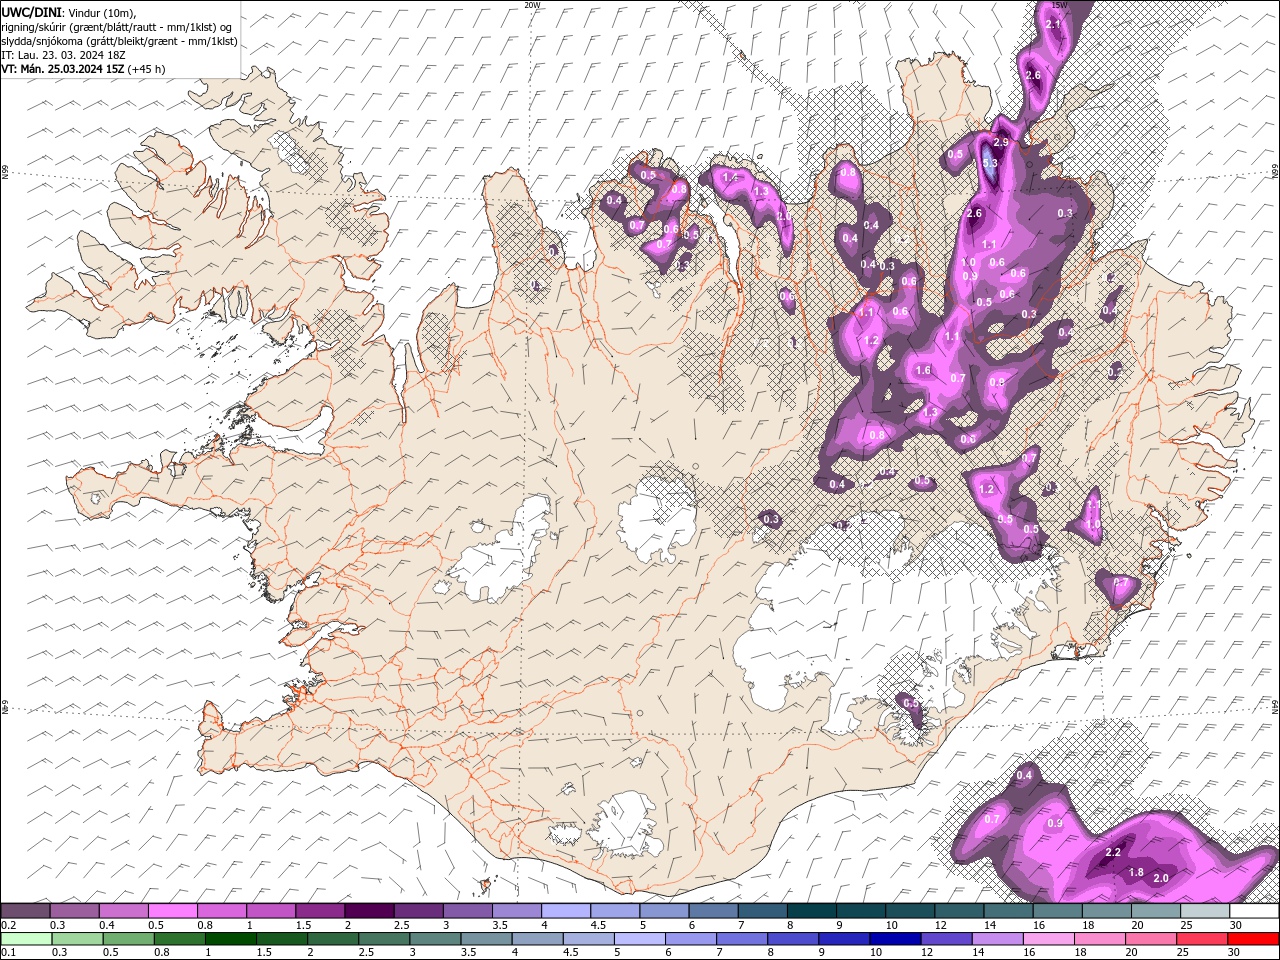
Task: Click the 'IT: Lau. 23. 03. 2024 18Z' line
Action: point(63,55)
